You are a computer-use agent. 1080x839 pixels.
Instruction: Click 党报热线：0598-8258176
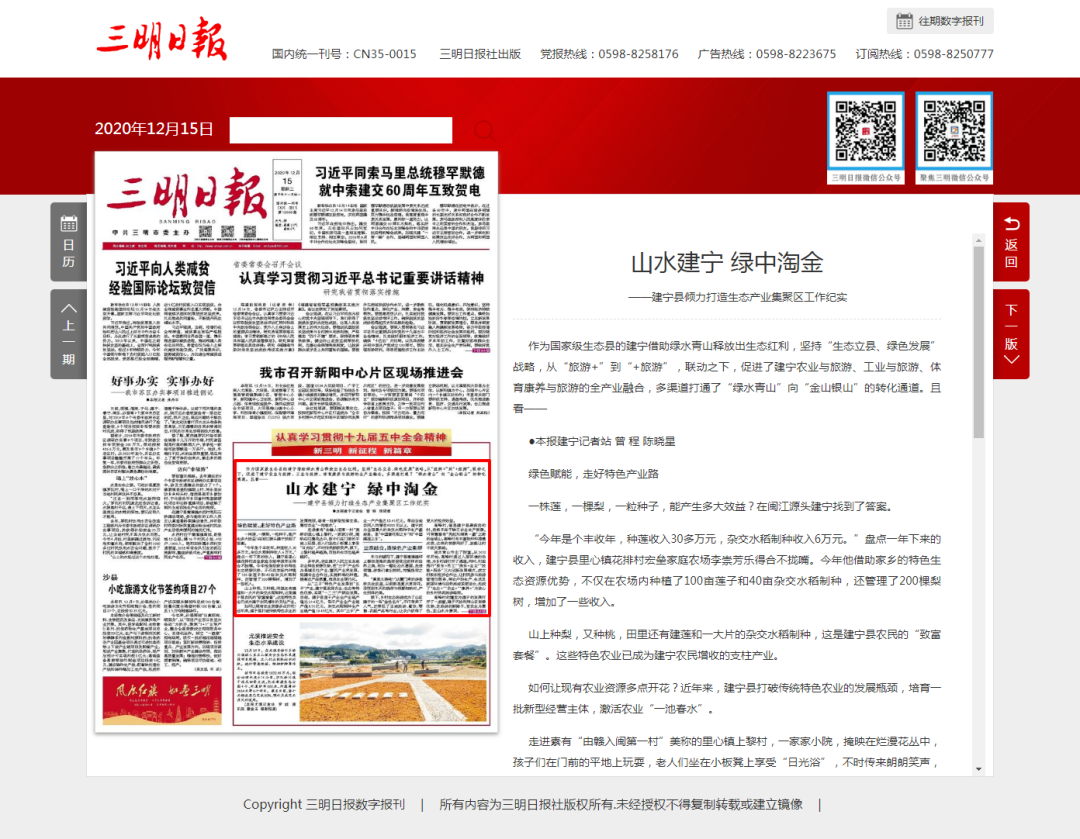[x=610, y=54]
